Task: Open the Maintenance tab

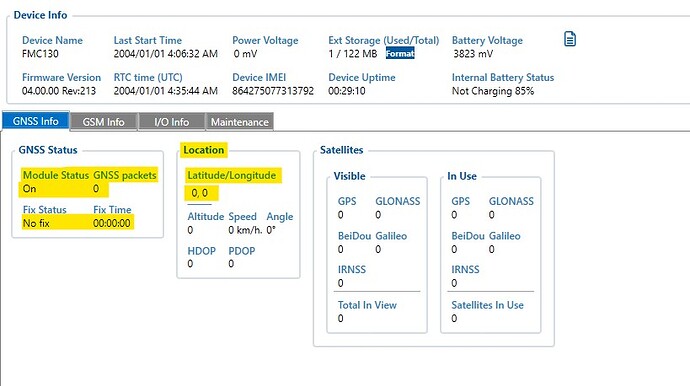Action: (240, 122)
